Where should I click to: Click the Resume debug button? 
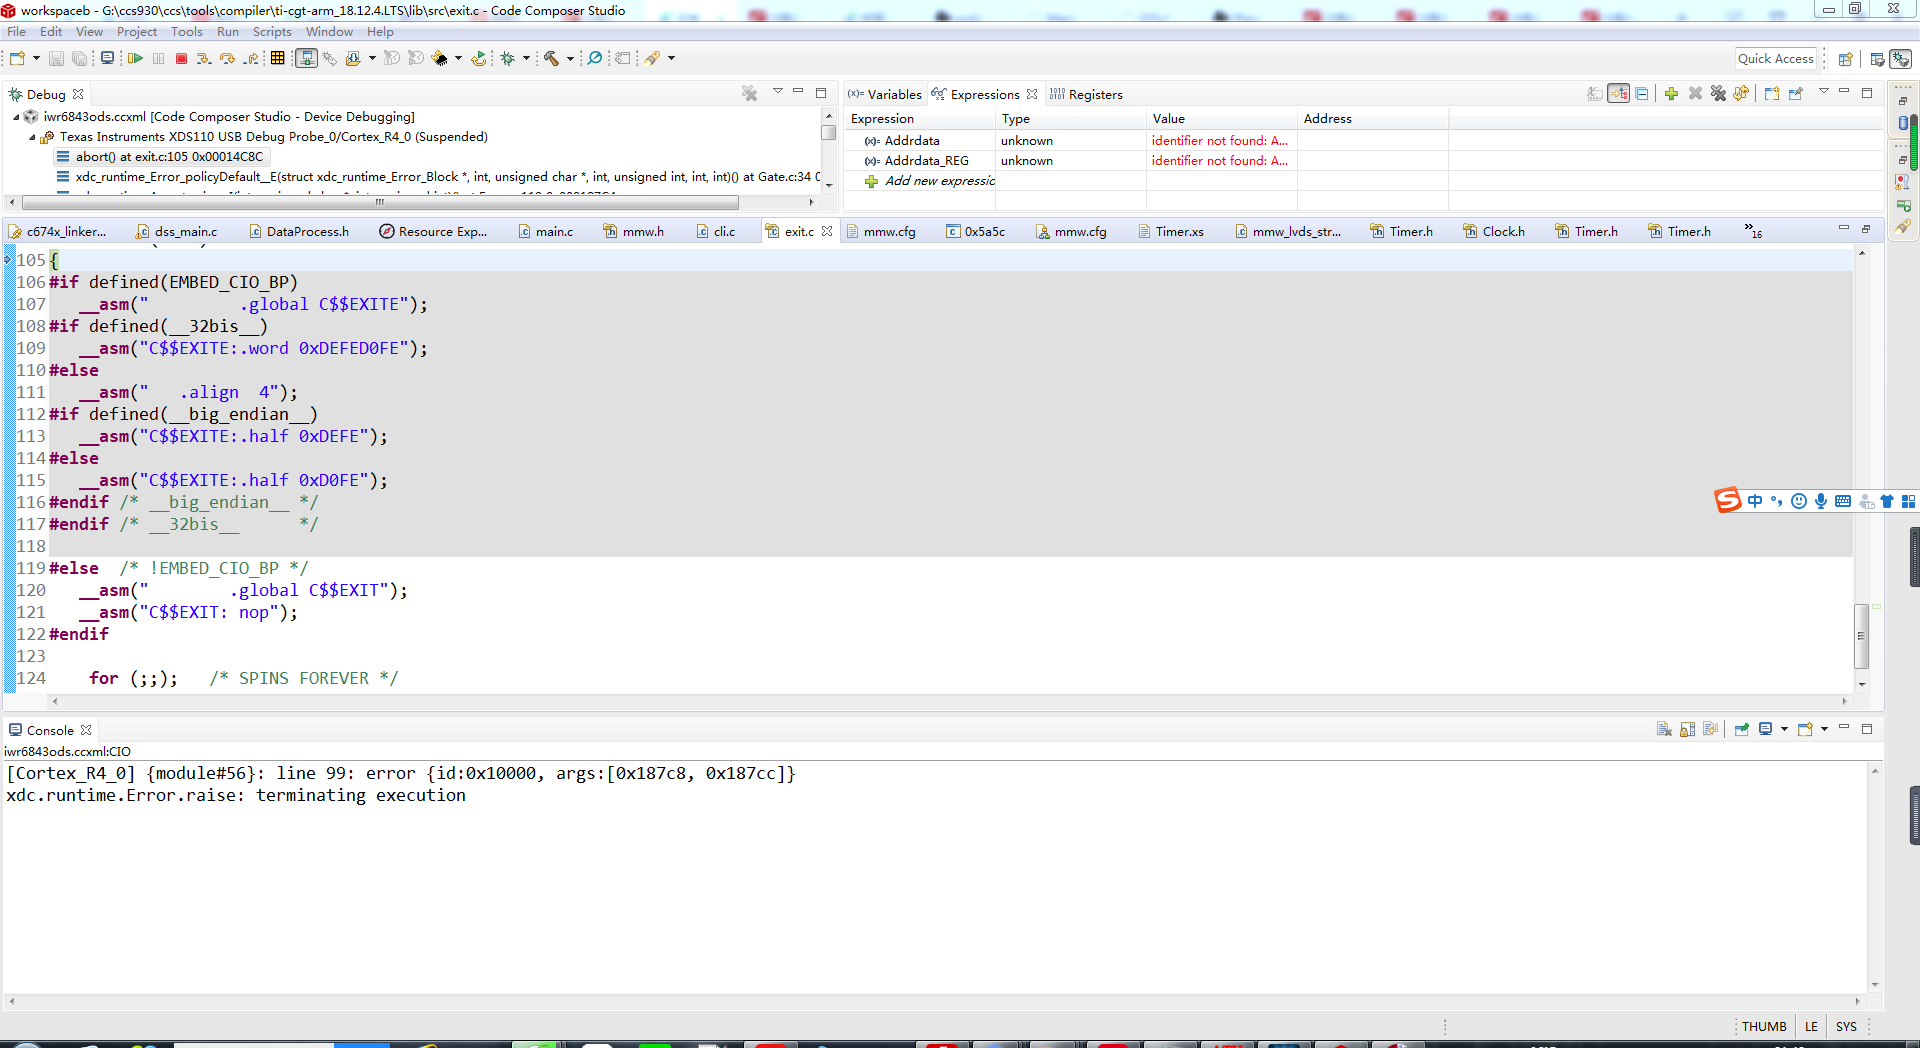pos(135,59)
